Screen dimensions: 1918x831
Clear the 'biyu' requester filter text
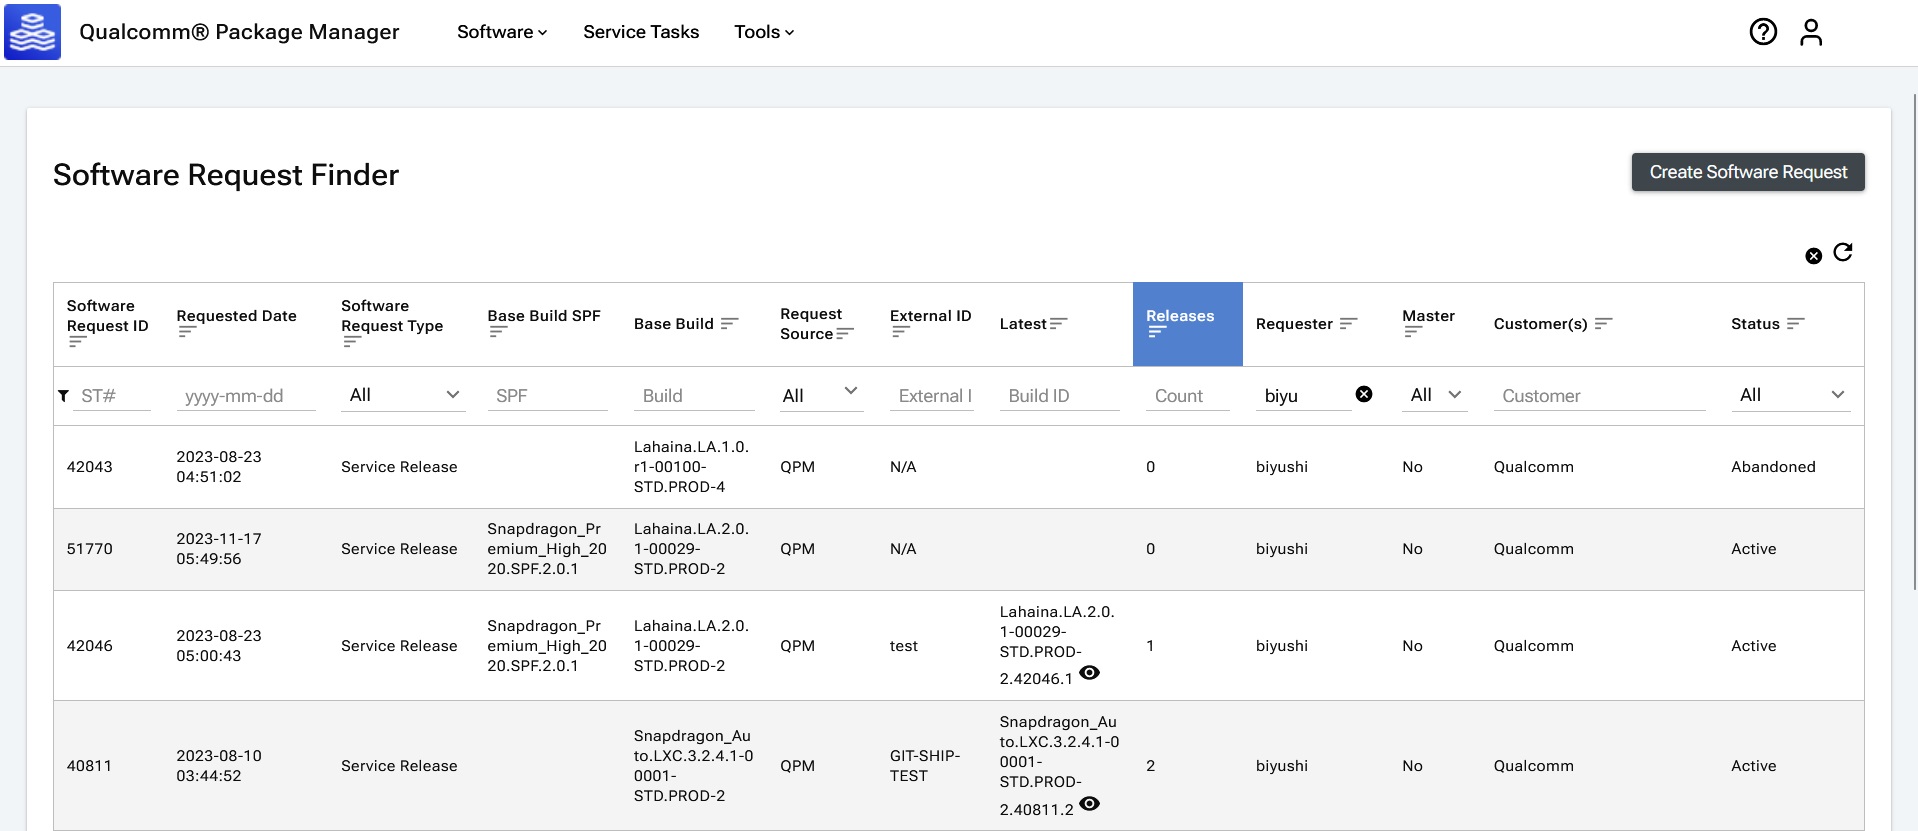tap(1363, 394)
